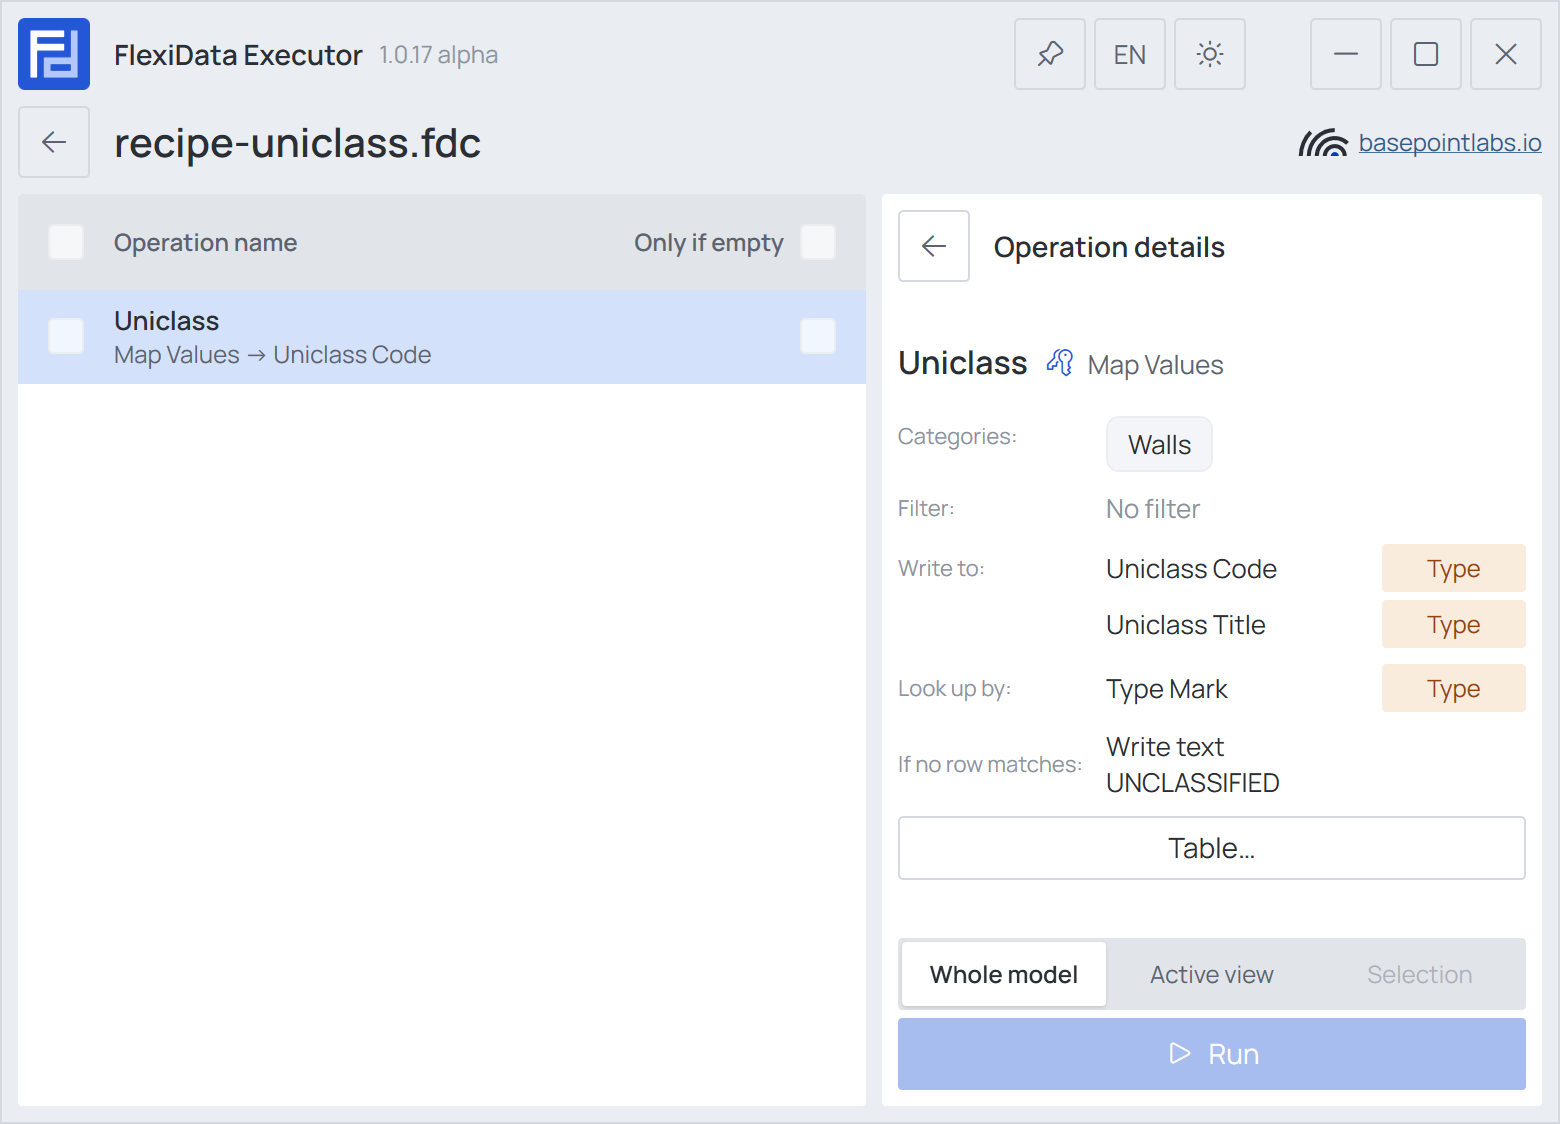The height and width of the screenshot is (1124, 1560).
Task: Click the FlexiData Executor logo icon
Action: coord(54,54)
